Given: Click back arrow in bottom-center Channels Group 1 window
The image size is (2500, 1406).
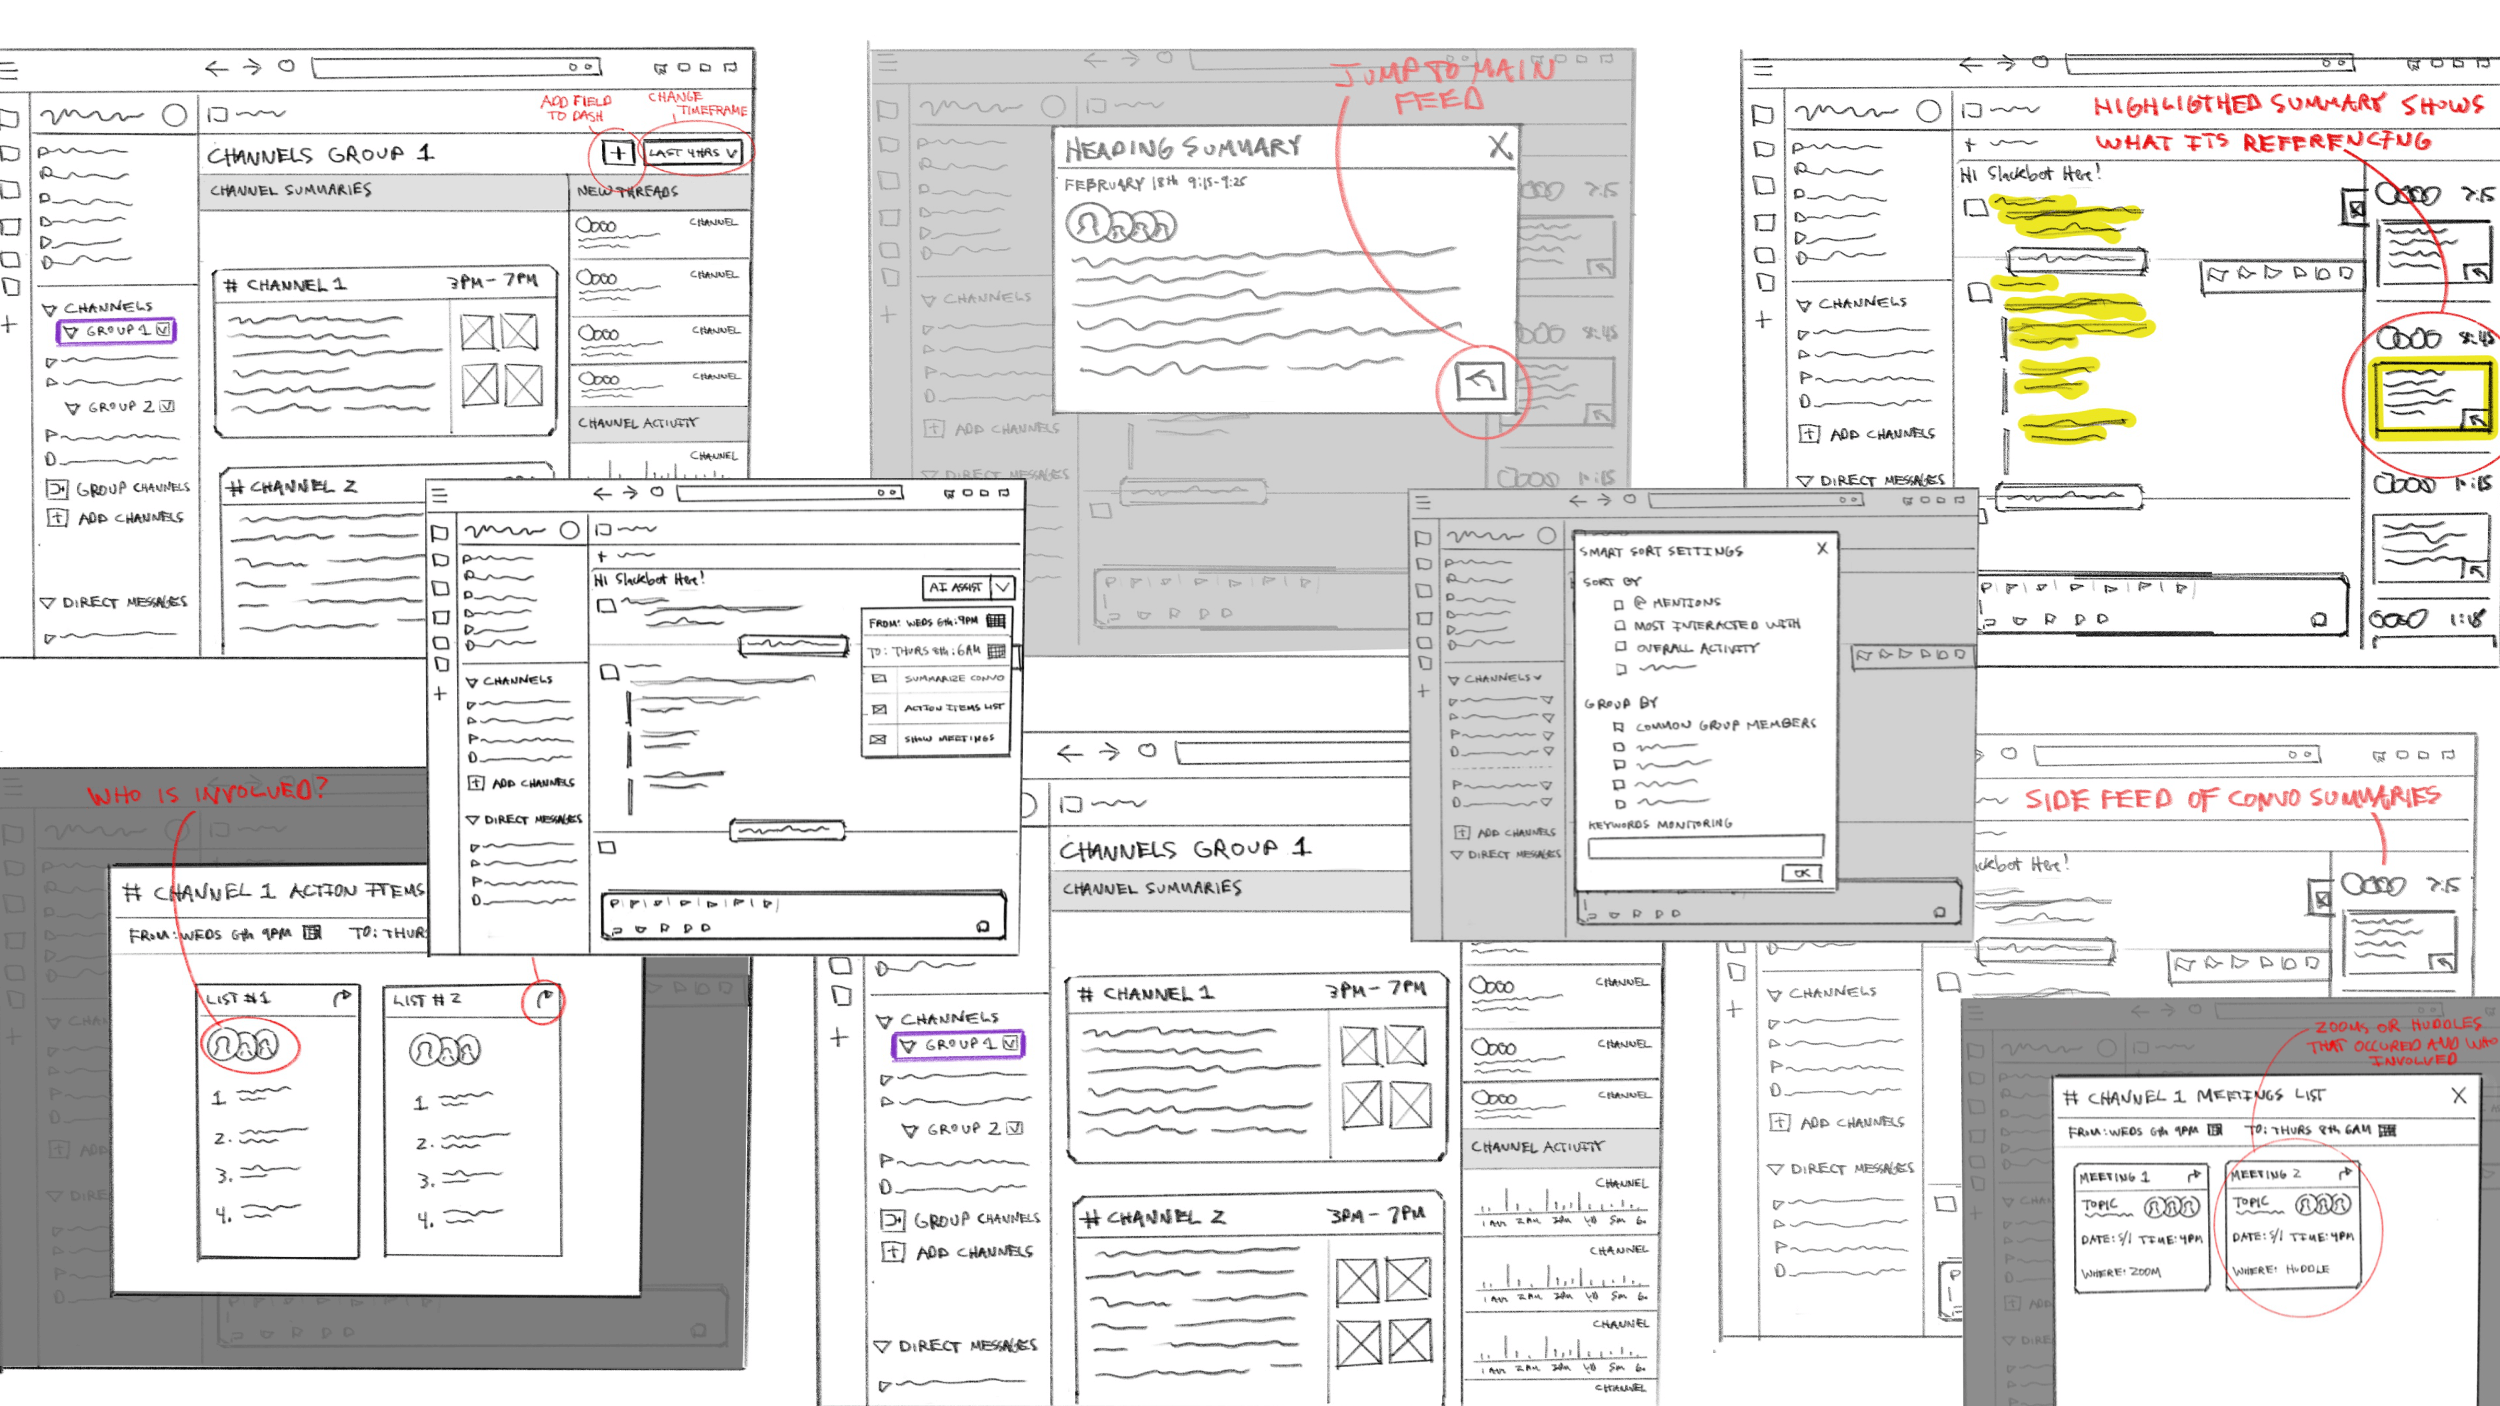Looking at the screenshot, I should tap(1070, 753).
